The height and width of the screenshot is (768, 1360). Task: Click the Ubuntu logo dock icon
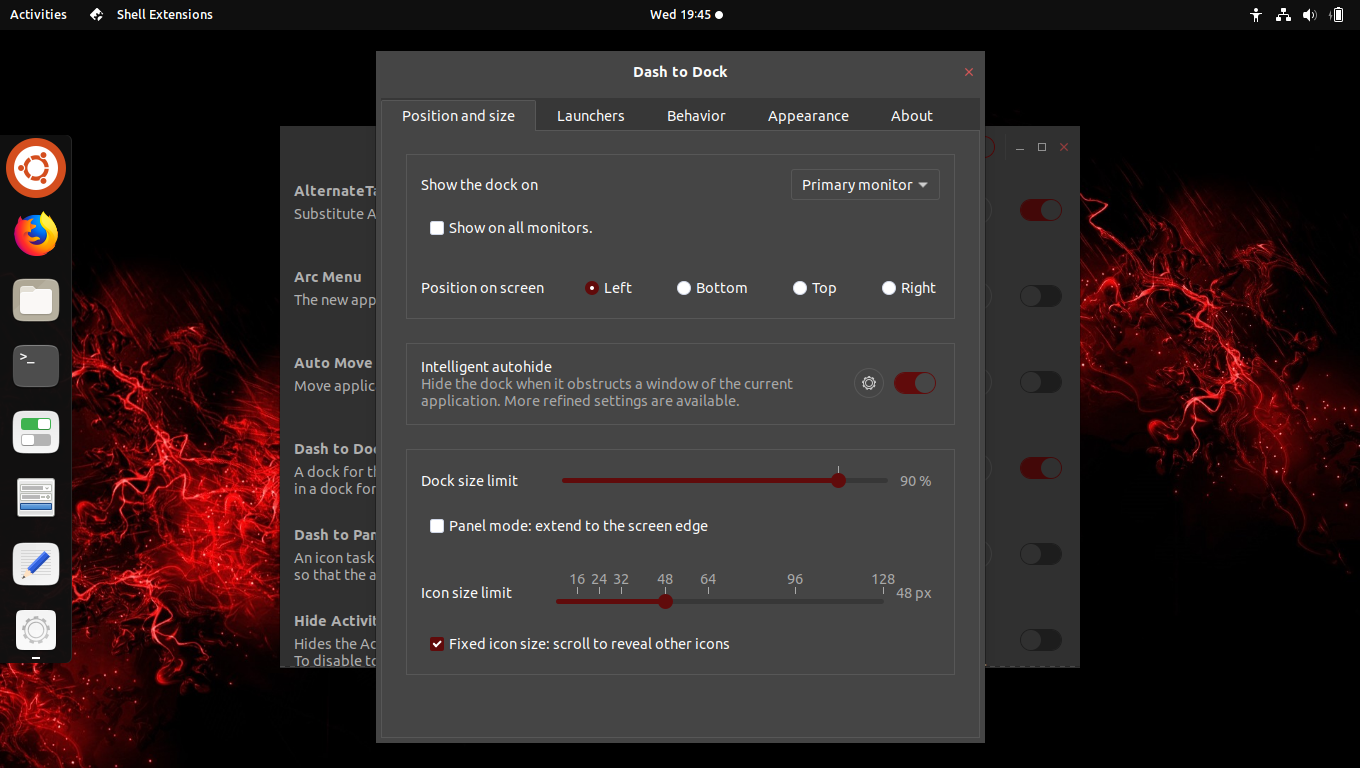pos(36,168)
